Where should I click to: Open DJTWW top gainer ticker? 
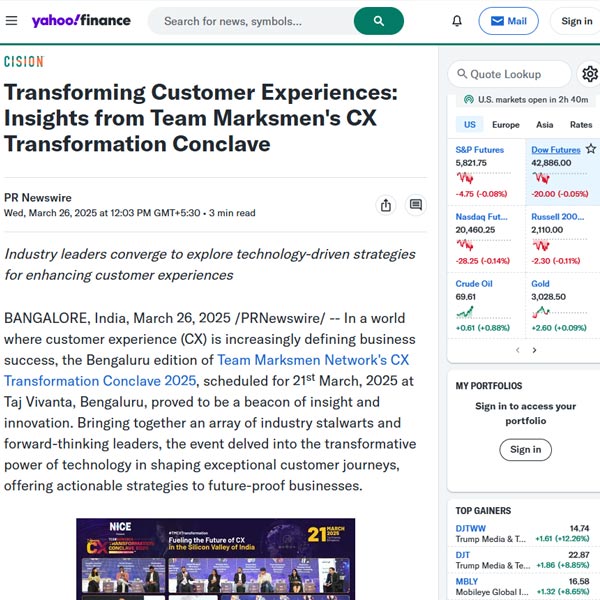pos(470,528)
